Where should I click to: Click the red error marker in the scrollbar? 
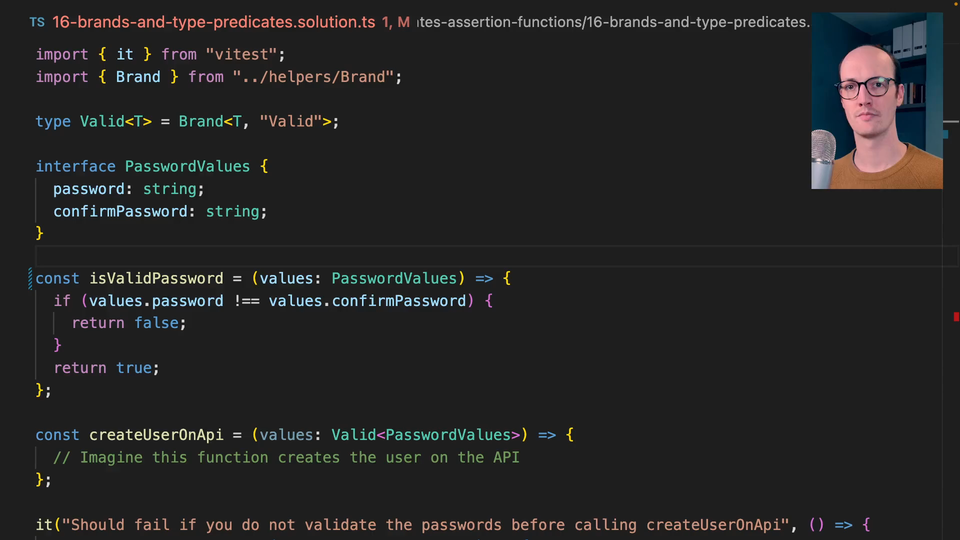click(955, 317)
